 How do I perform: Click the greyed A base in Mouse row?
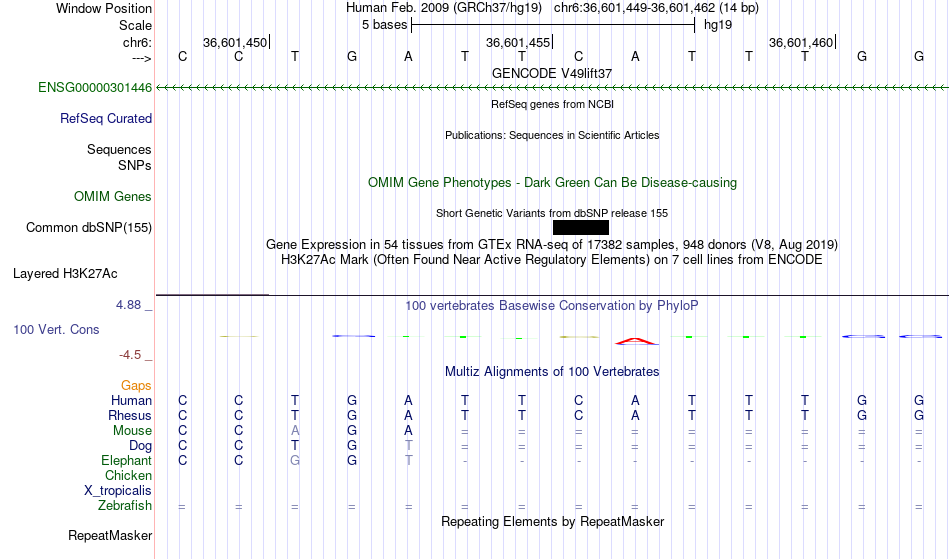(x=295, y=431)
